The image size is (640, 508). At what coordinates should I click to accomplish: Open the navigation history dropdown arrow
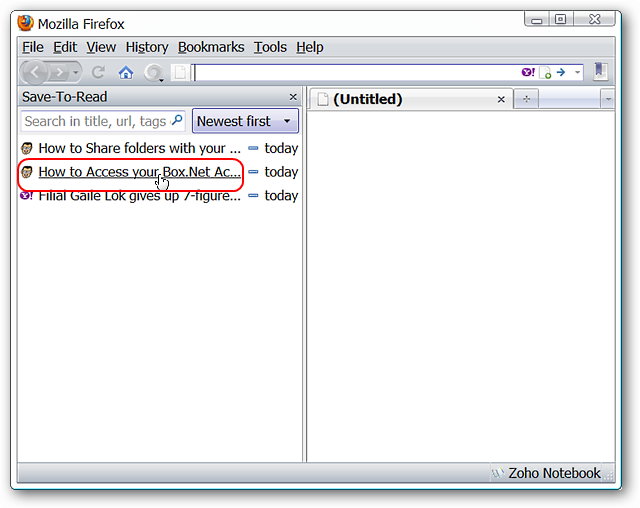[76, 73]
